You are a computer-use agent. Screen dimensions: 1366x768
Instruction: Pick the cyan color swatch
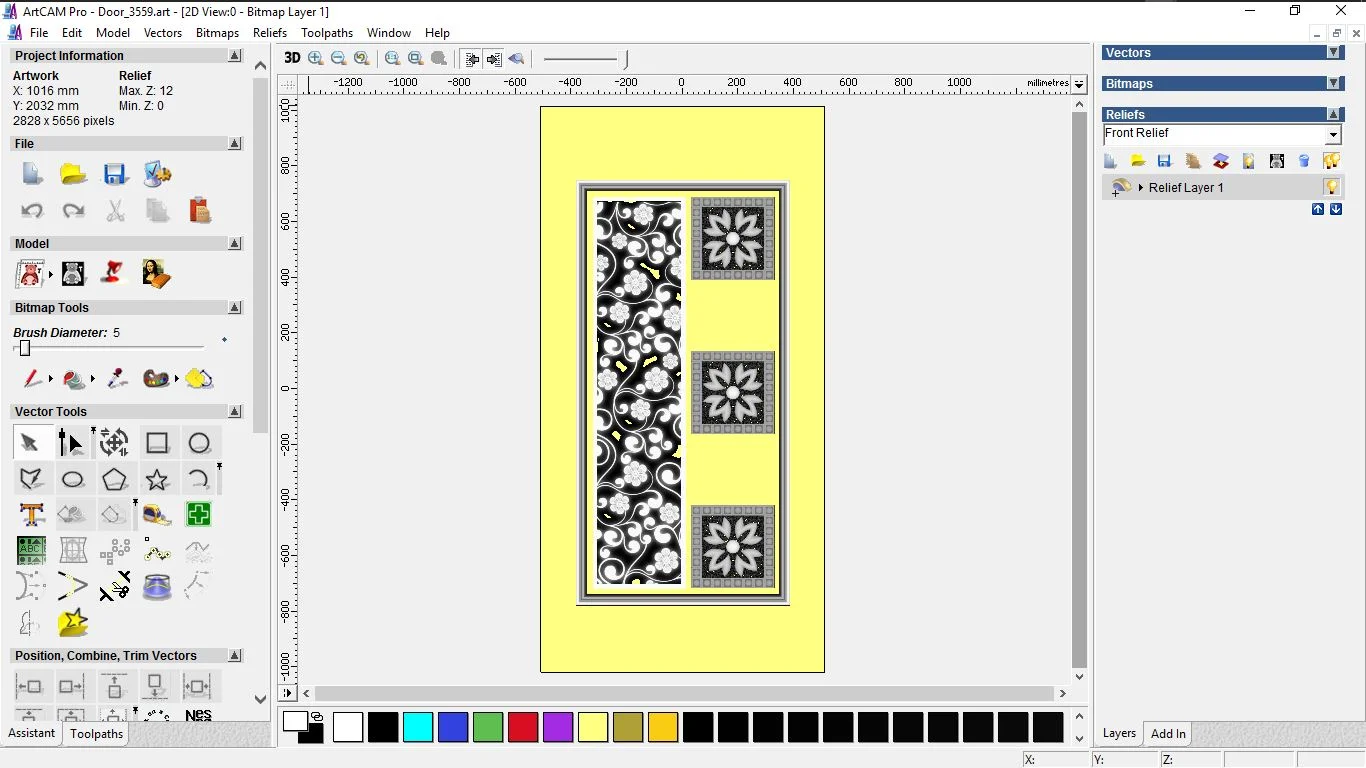(x=418, y=727)
